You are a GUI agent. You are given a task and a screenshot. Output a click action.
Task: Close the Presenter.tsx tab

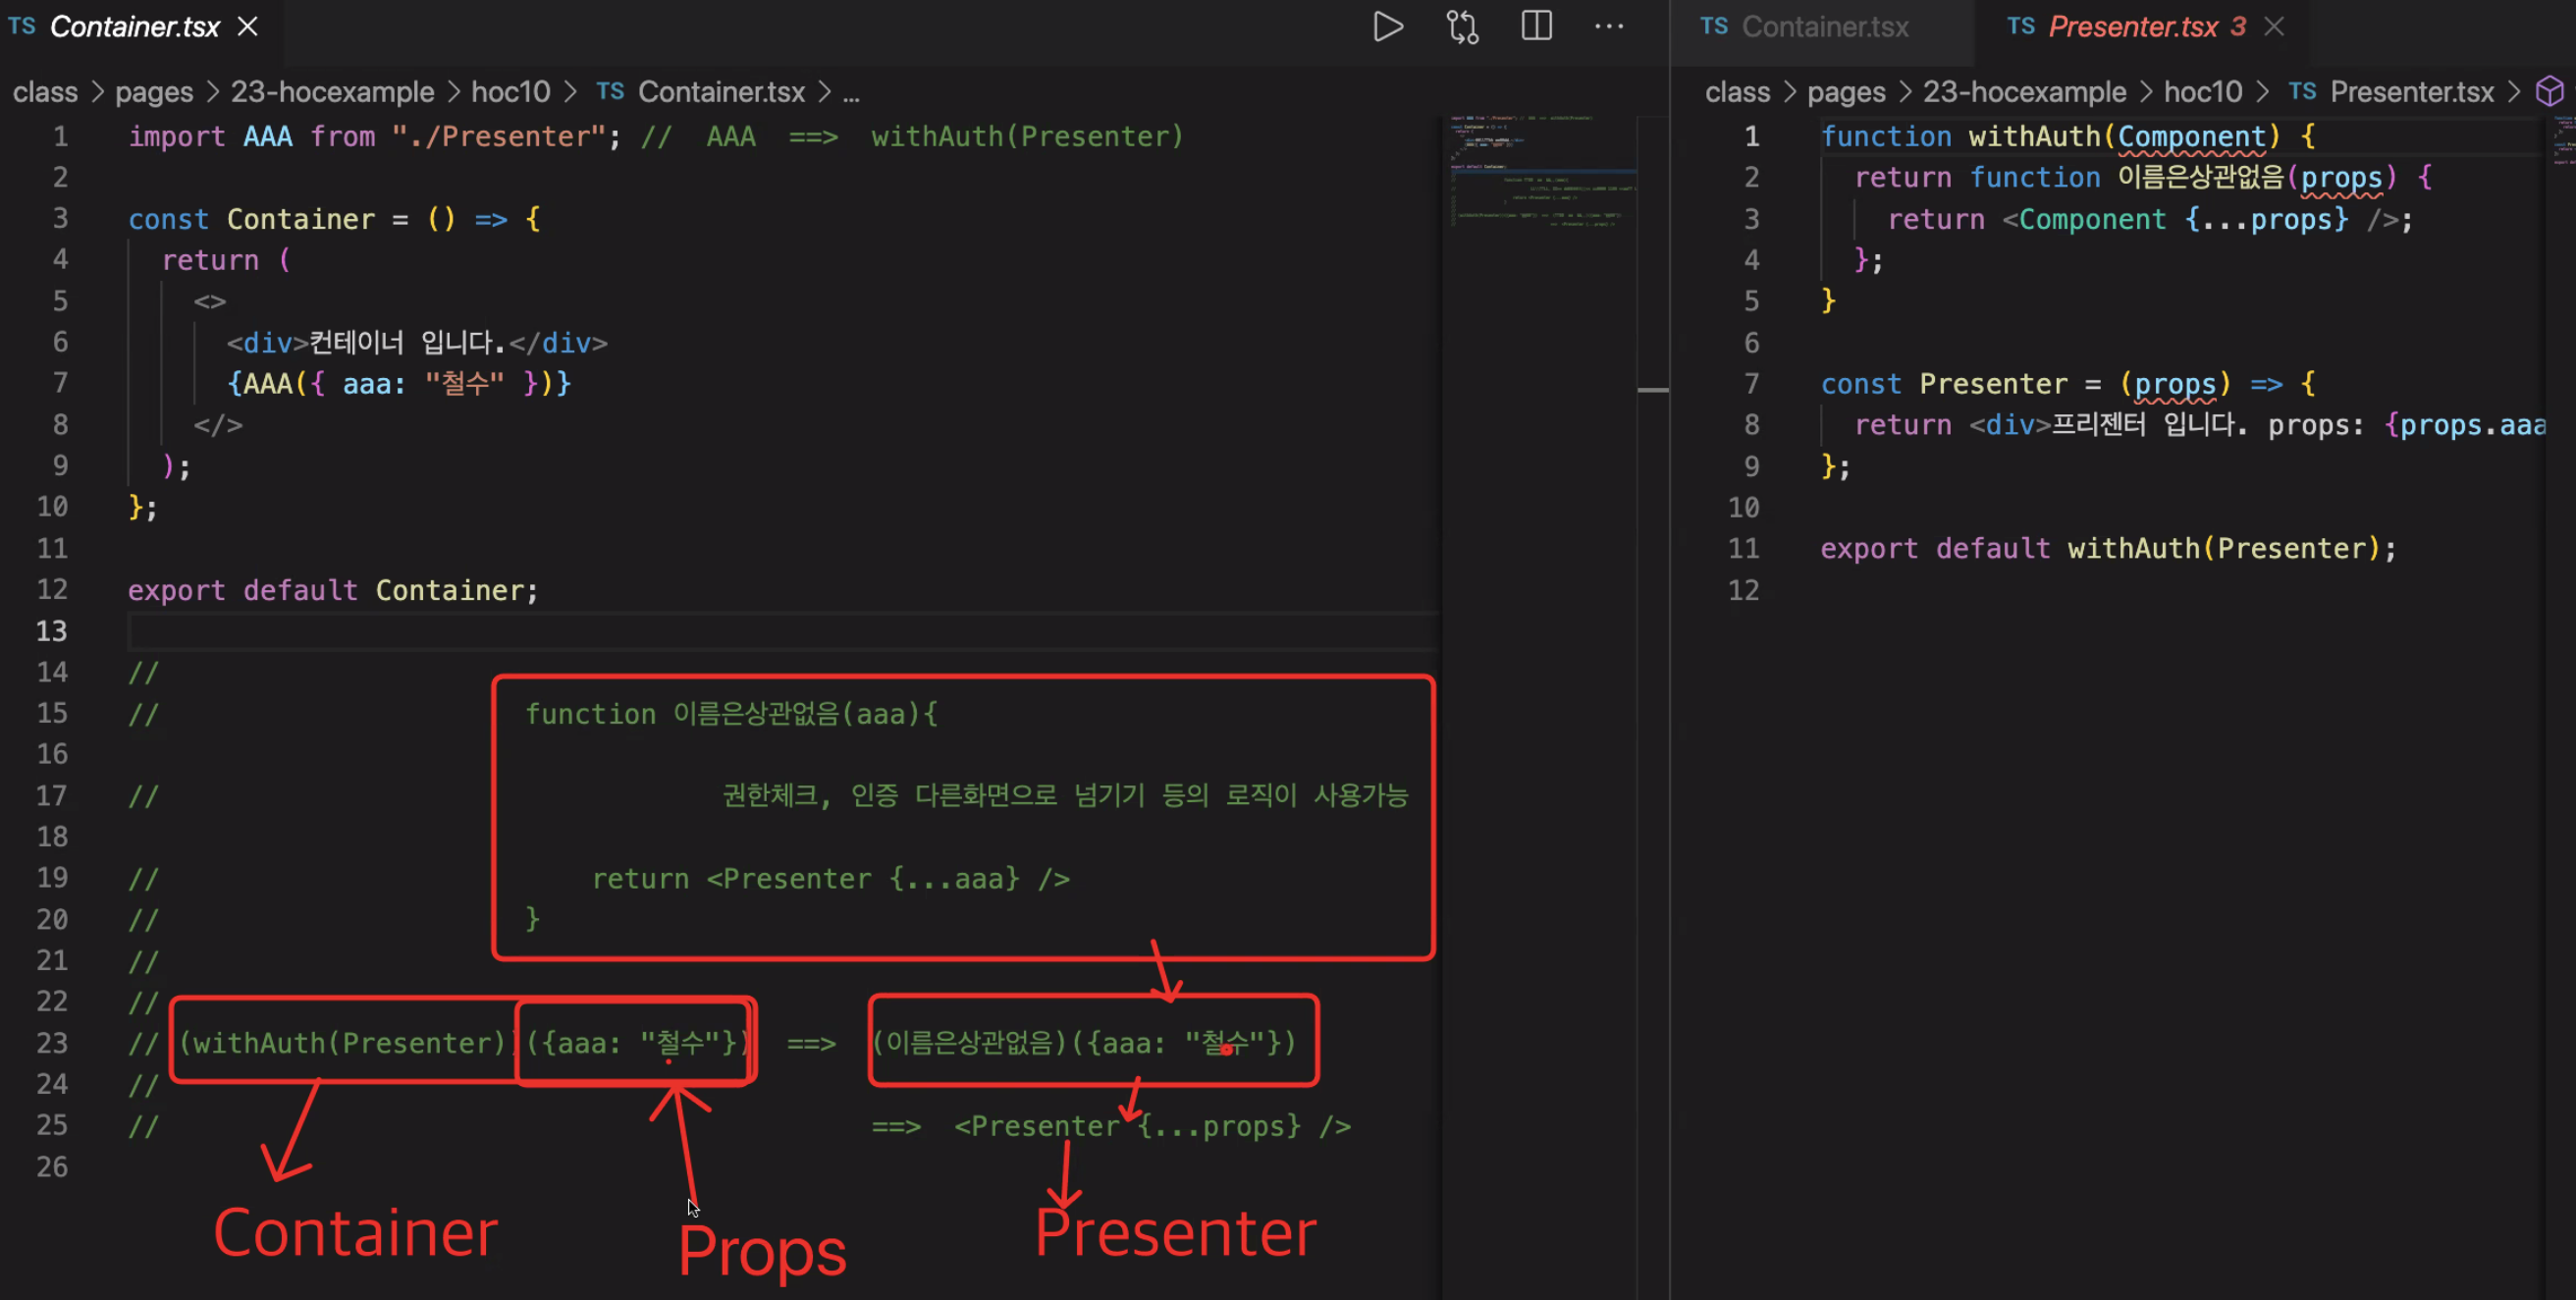tap(2274, 27)
